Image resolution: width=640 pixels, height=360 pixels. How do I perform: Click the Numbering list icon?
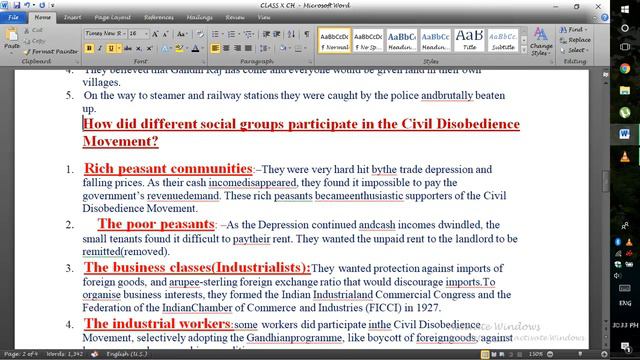231,34
